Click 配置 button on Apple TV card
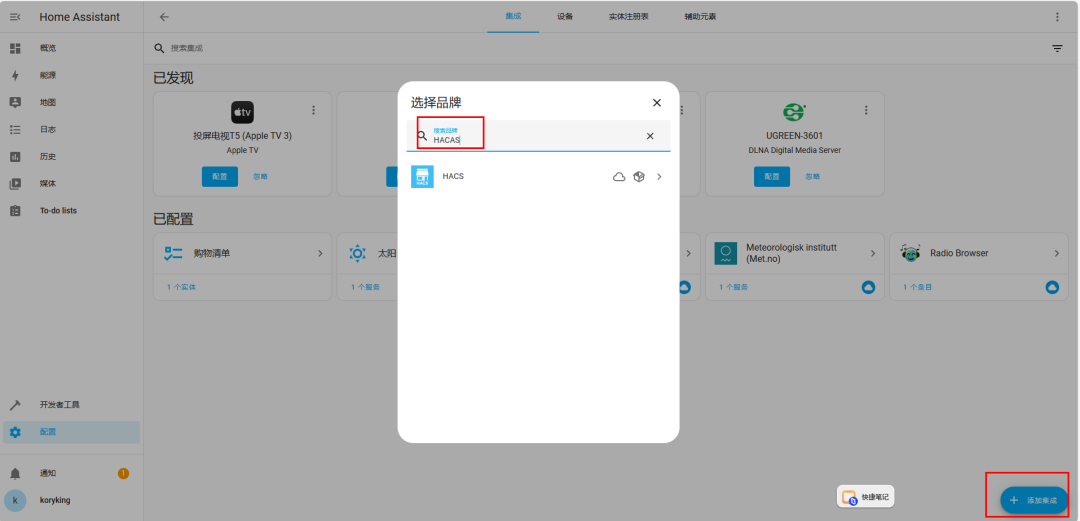1080x521 pixels. [220, 176]
